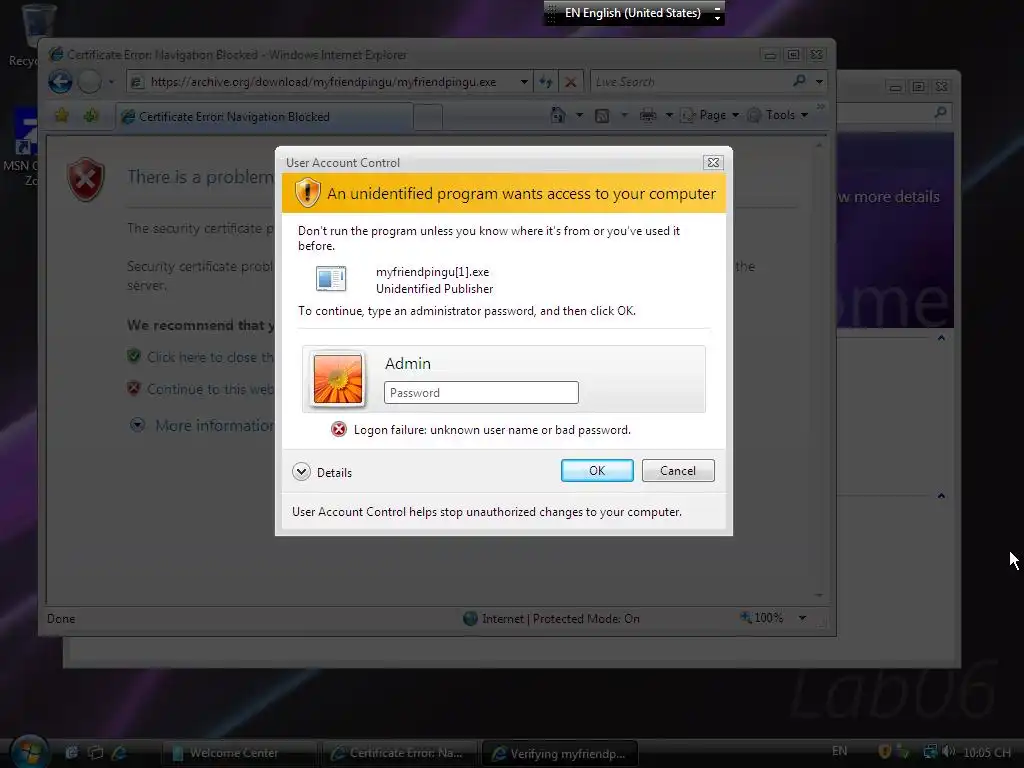Image resolution: width=1024 pixels, height=768 pixels.
Task: Open the Feeds dropdown arrow
Action: pos(624,115)
